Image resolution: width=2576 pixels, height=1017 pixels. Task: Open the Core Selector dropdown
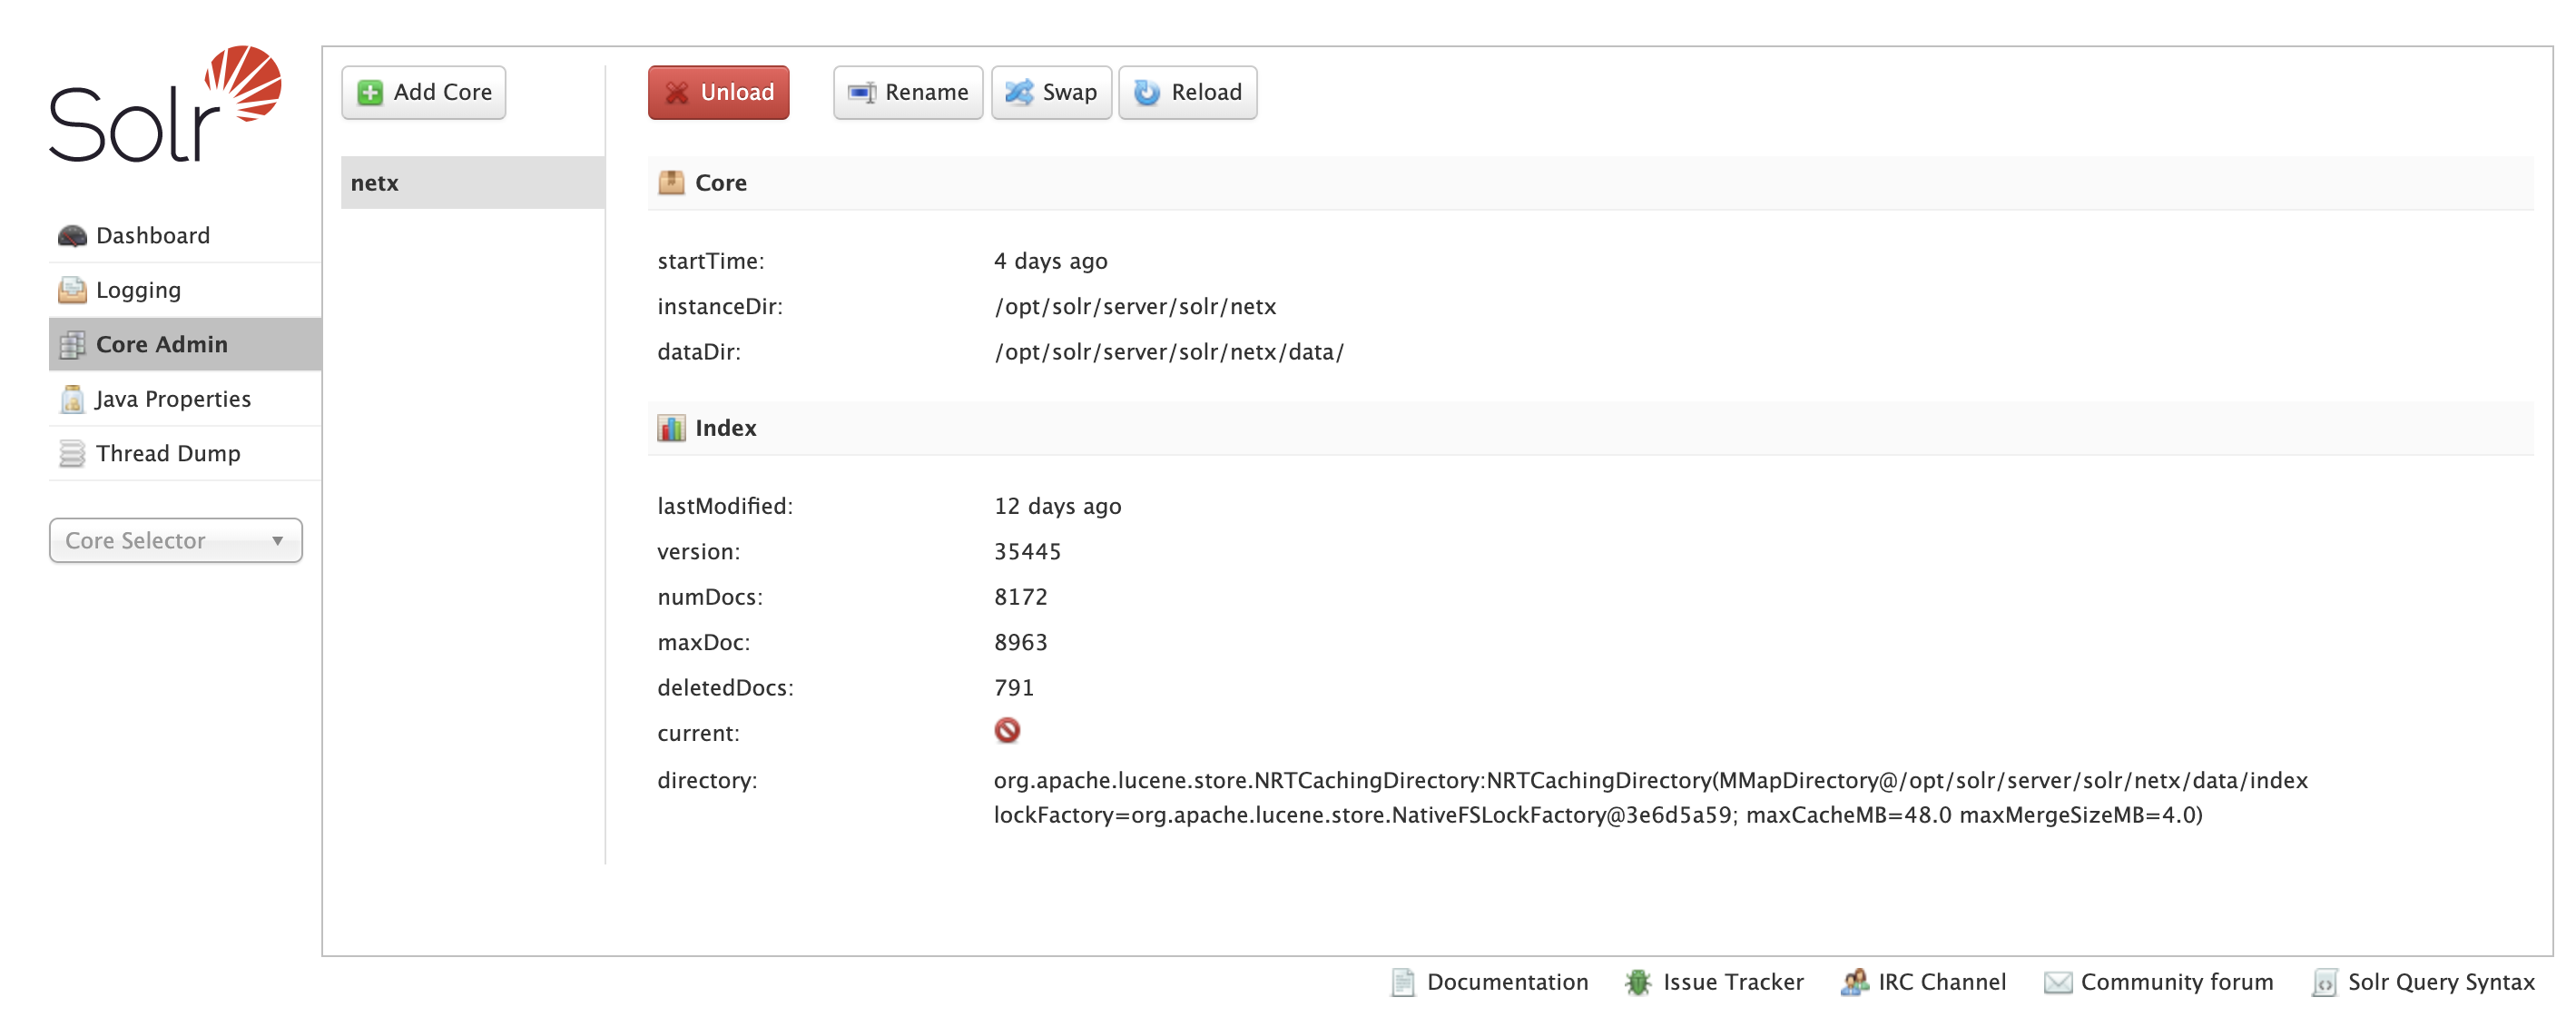(160, 540)
